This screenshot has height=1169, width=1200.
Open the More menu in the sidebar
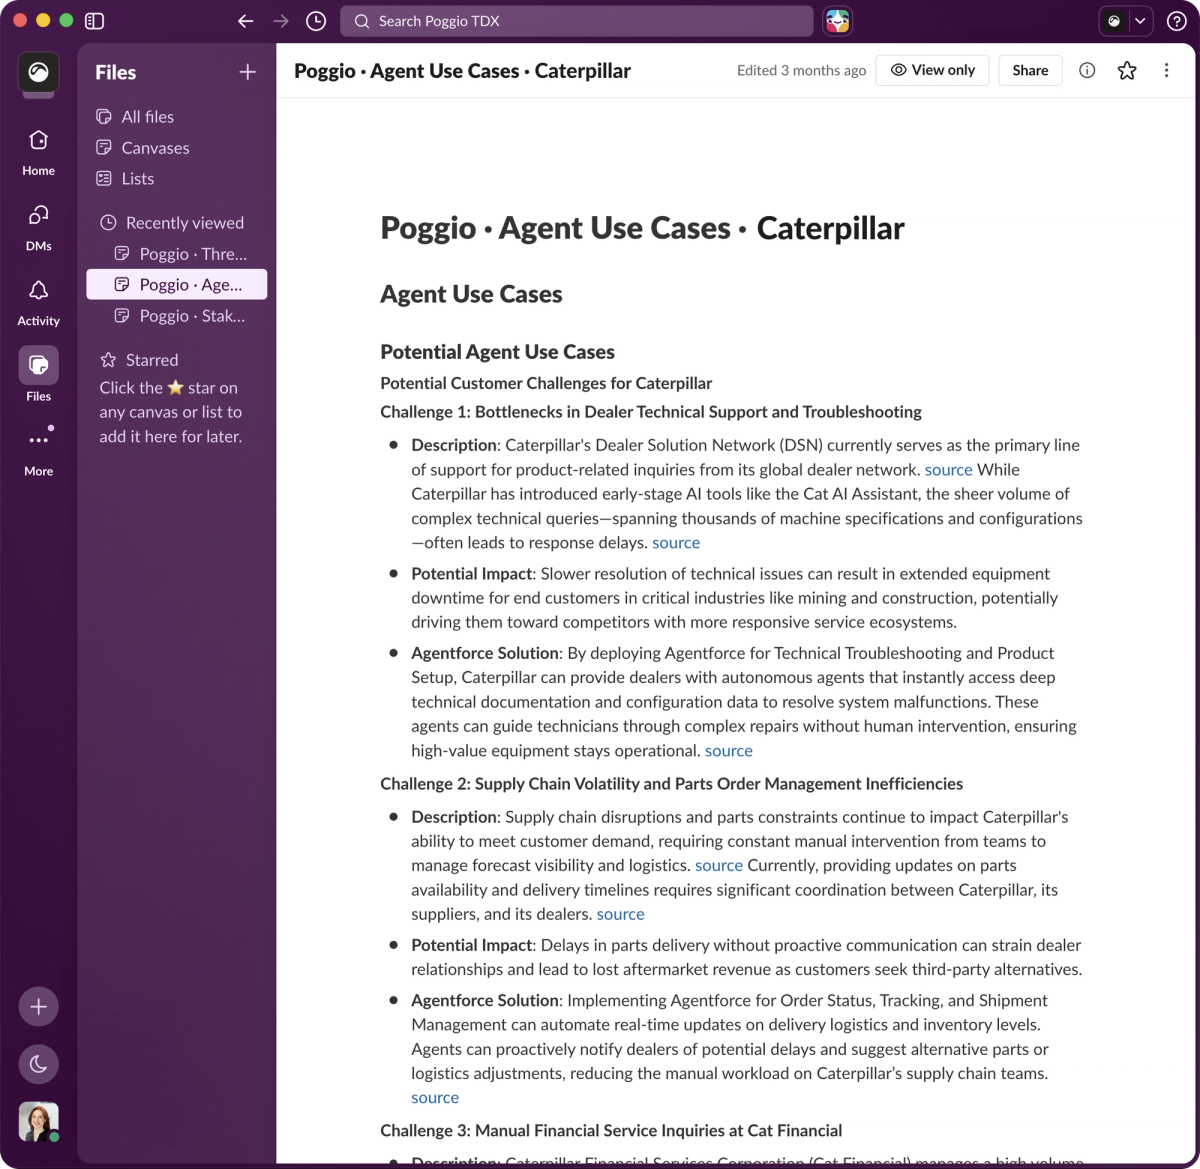[38, 452]
